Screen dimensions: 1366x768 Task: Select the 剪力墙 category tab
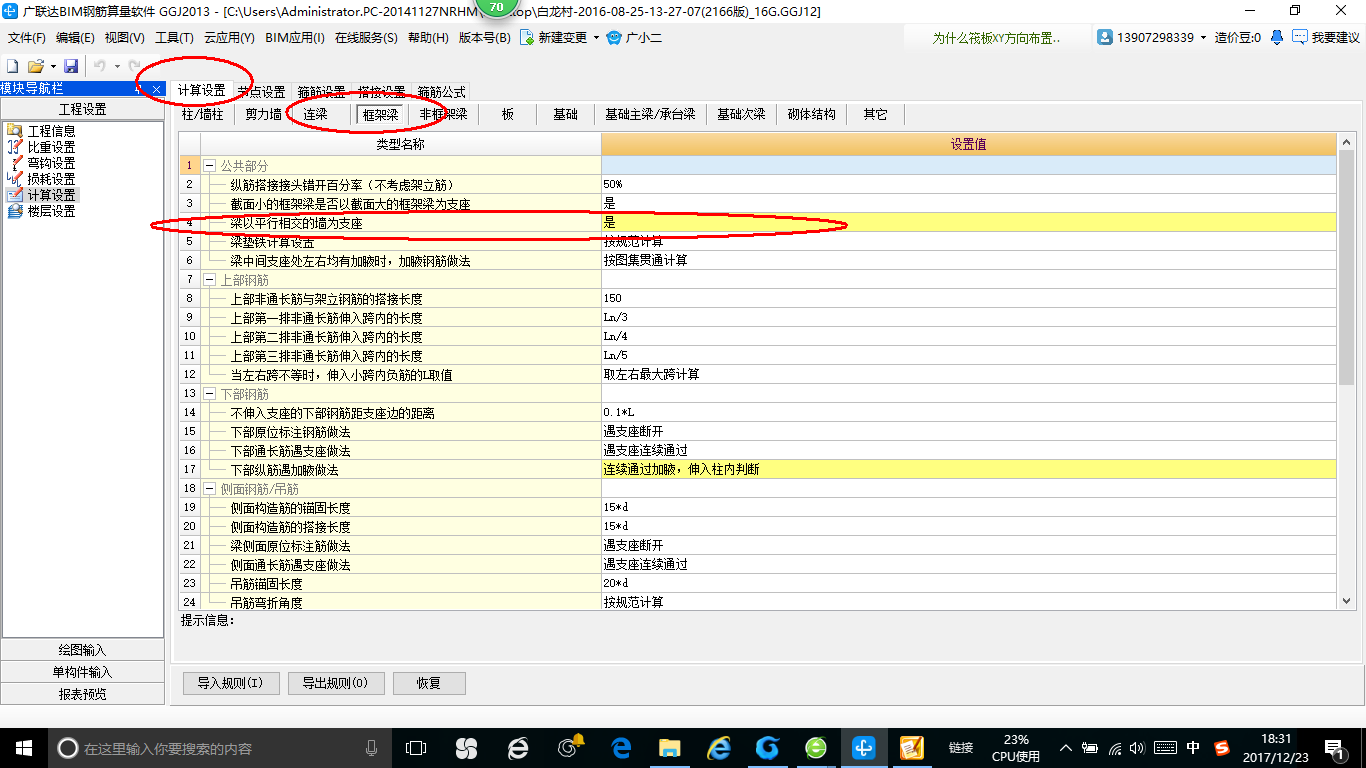click(x=264, y=114)
